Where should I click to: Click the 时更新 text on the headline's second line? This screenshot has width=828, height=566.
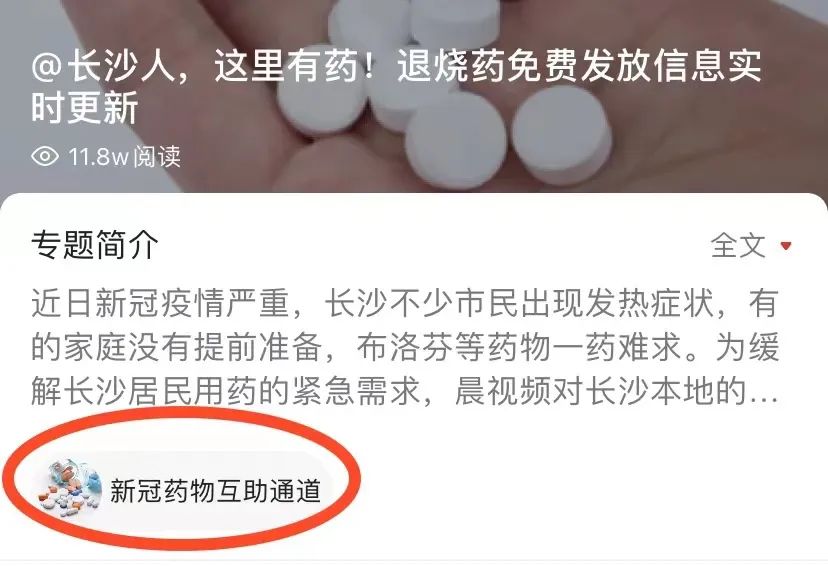pyautogui.click(x=85, y=107)
